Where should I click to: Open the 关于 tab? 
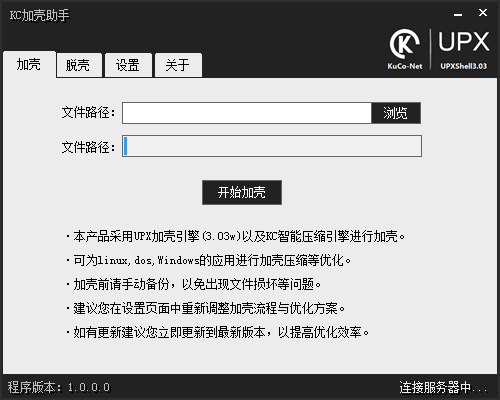[178, 65]
